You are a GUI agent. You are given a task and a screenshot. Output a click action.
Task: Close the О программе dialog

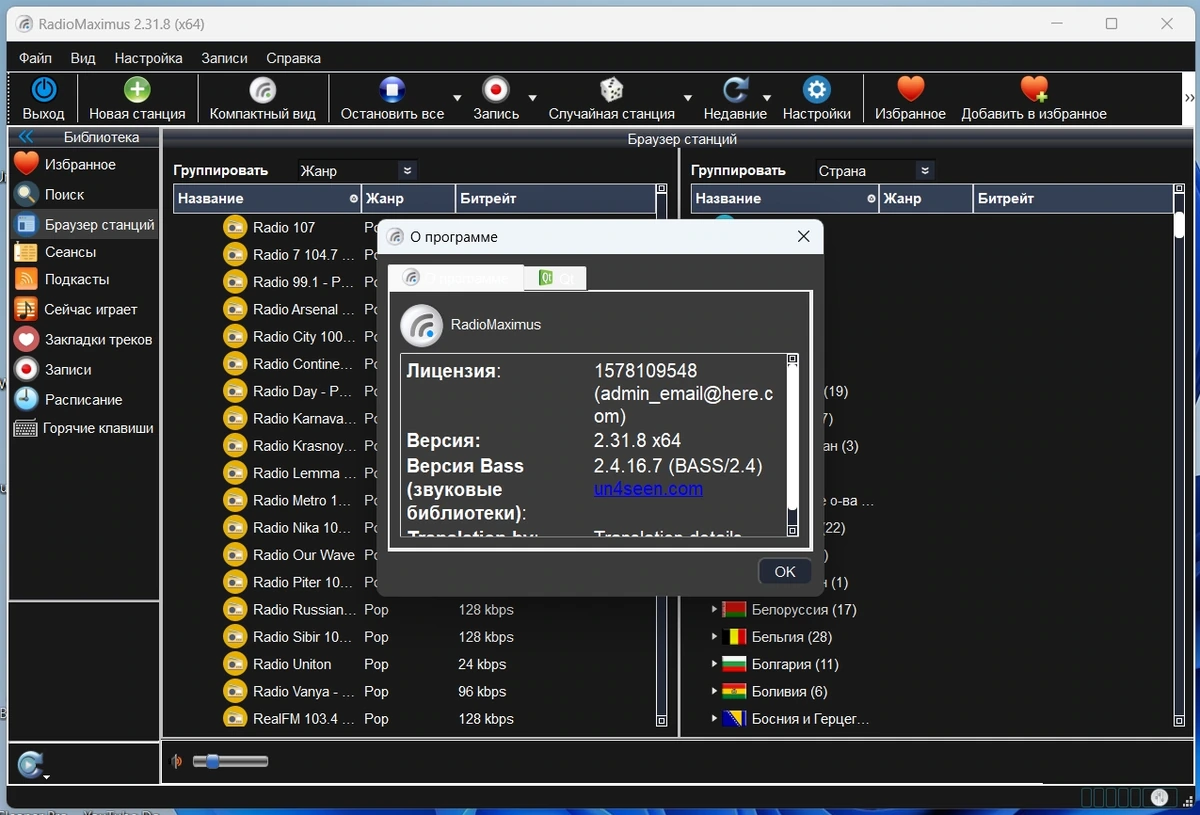point(803,237)
